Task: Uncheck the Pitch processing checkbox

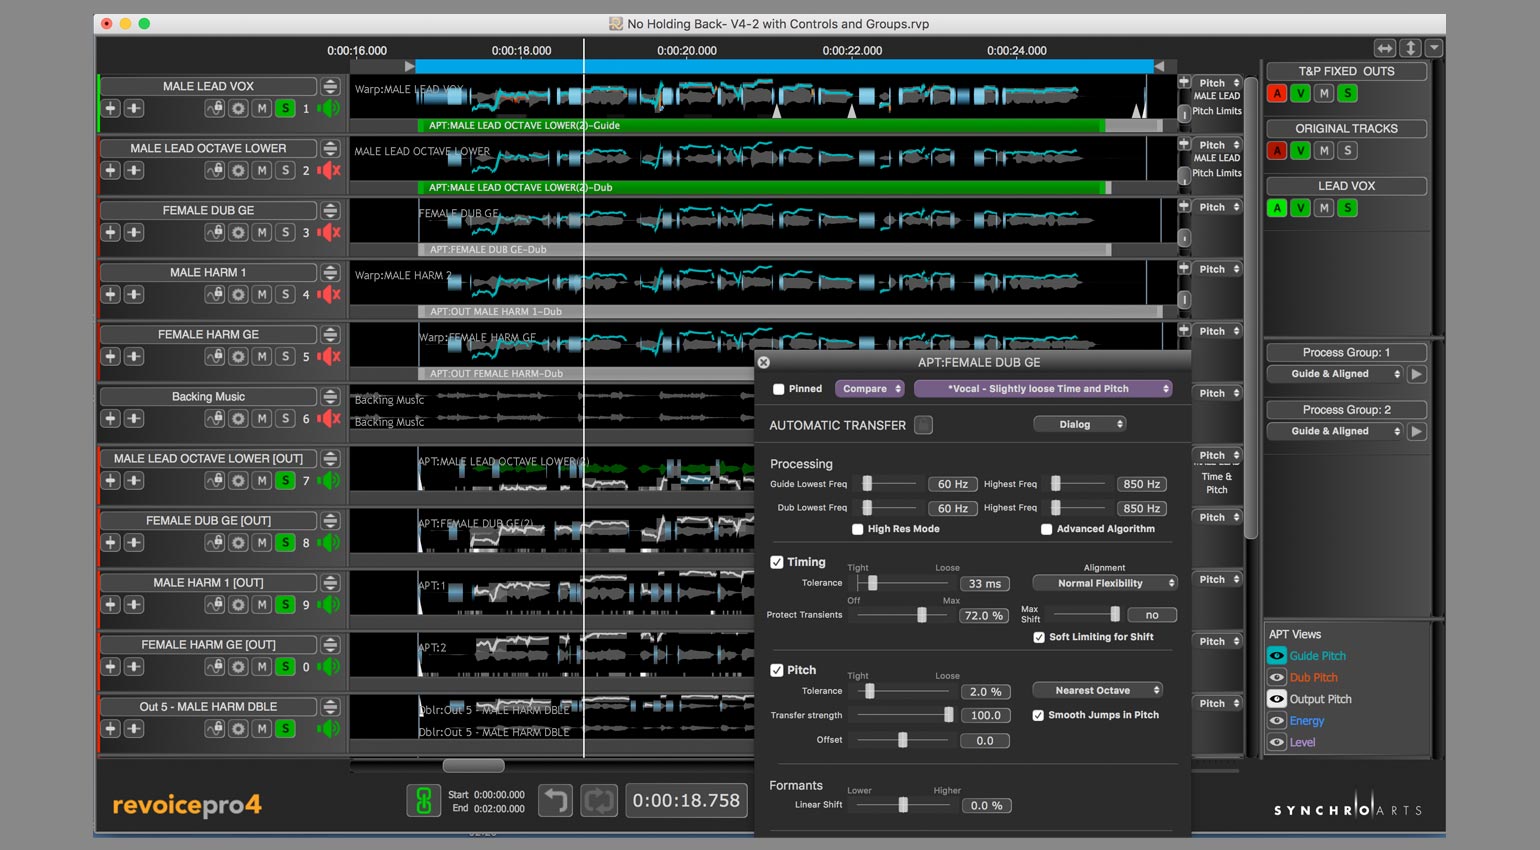Action: click(x=776, y=670)
